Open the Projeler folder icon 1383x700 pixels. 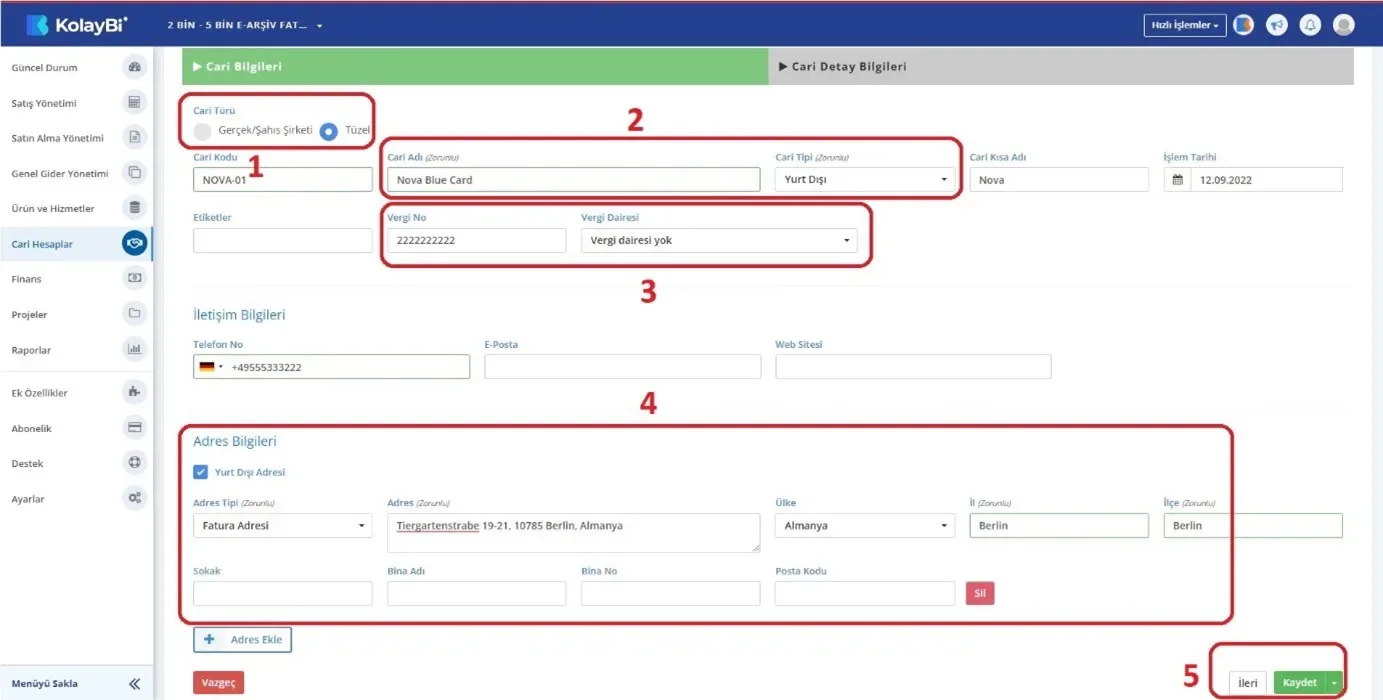click(x=135, y=314)
